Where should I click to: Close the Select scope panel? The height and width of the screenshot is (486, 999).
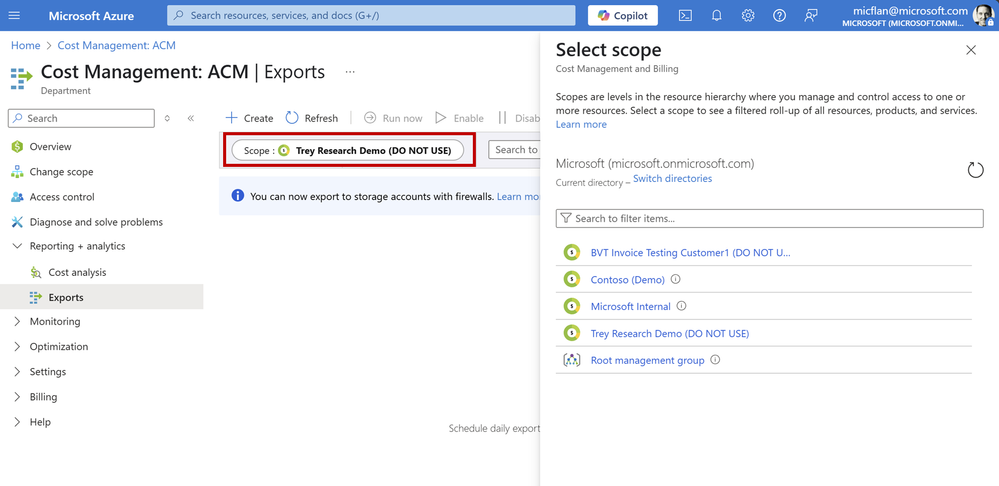971,50
